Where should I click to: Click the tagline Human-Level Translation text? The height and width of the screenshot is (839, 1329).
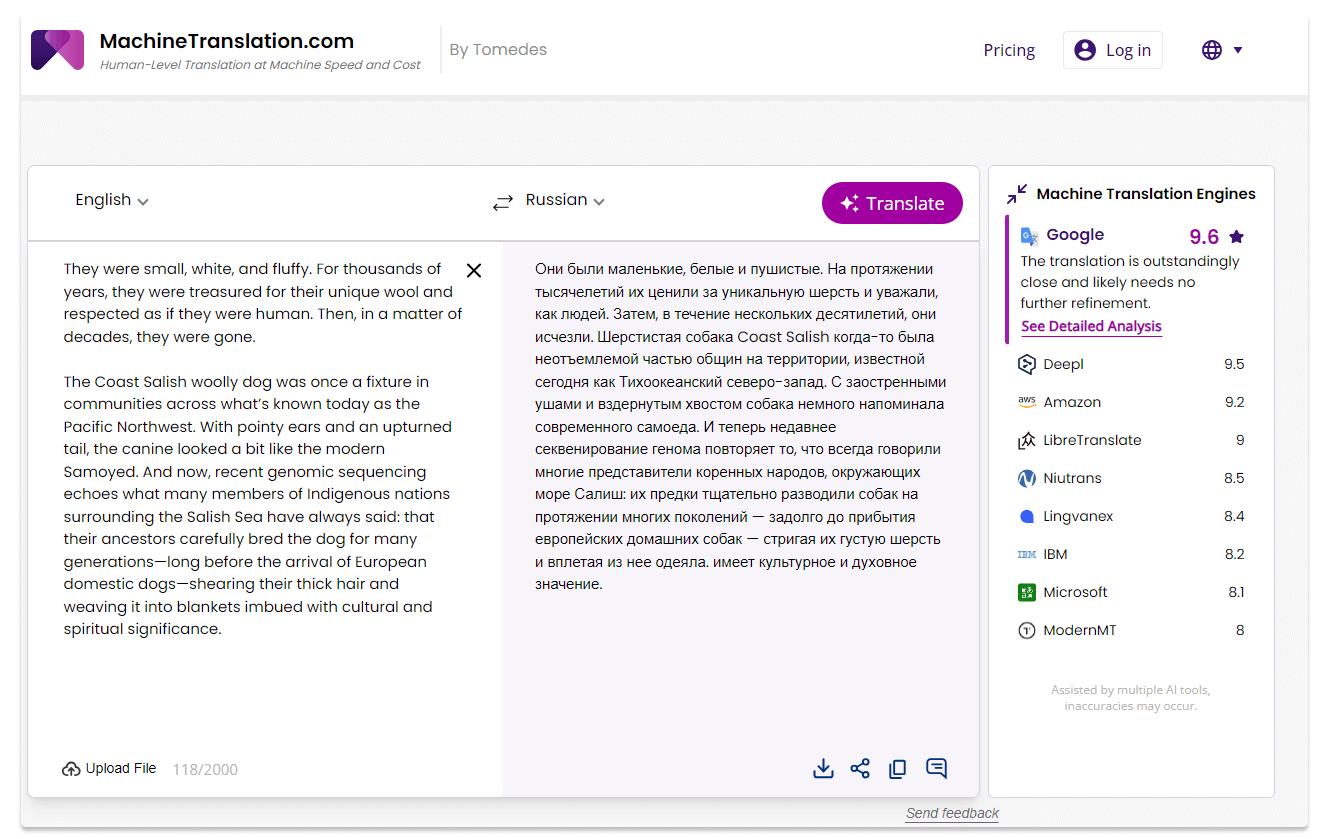(x=260, y=65)
